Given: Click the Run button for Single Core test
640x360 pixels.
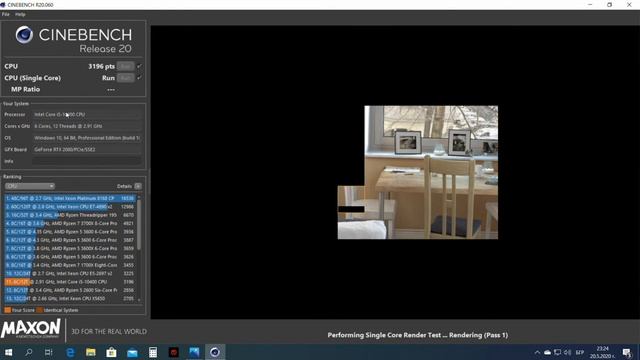Looking at the screenshot, I should (x=125, y=78).
